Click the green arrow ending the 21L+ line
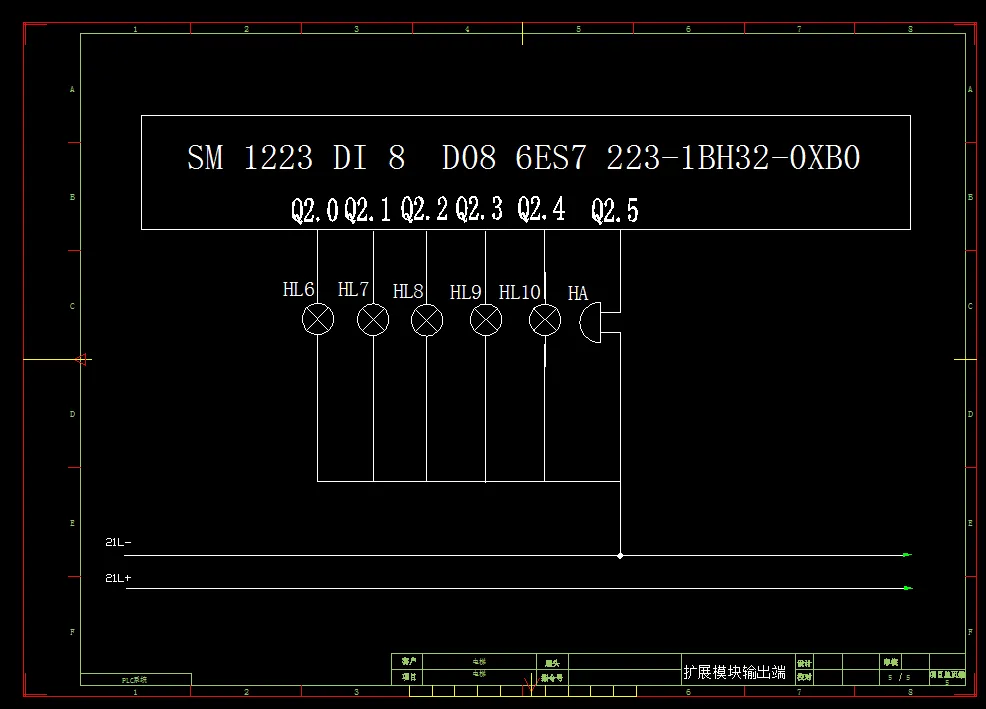 click(907, 588)
